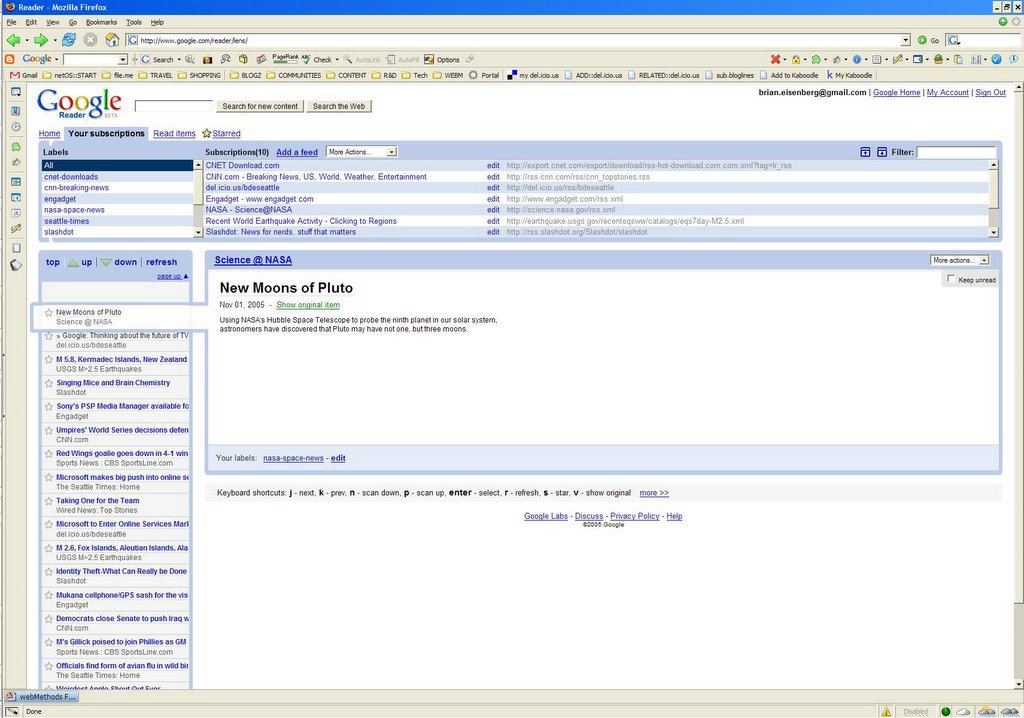Screen dimensions: 1024x718
Task: Click the Google Reader search text box
Action: (x=174, y=106)
